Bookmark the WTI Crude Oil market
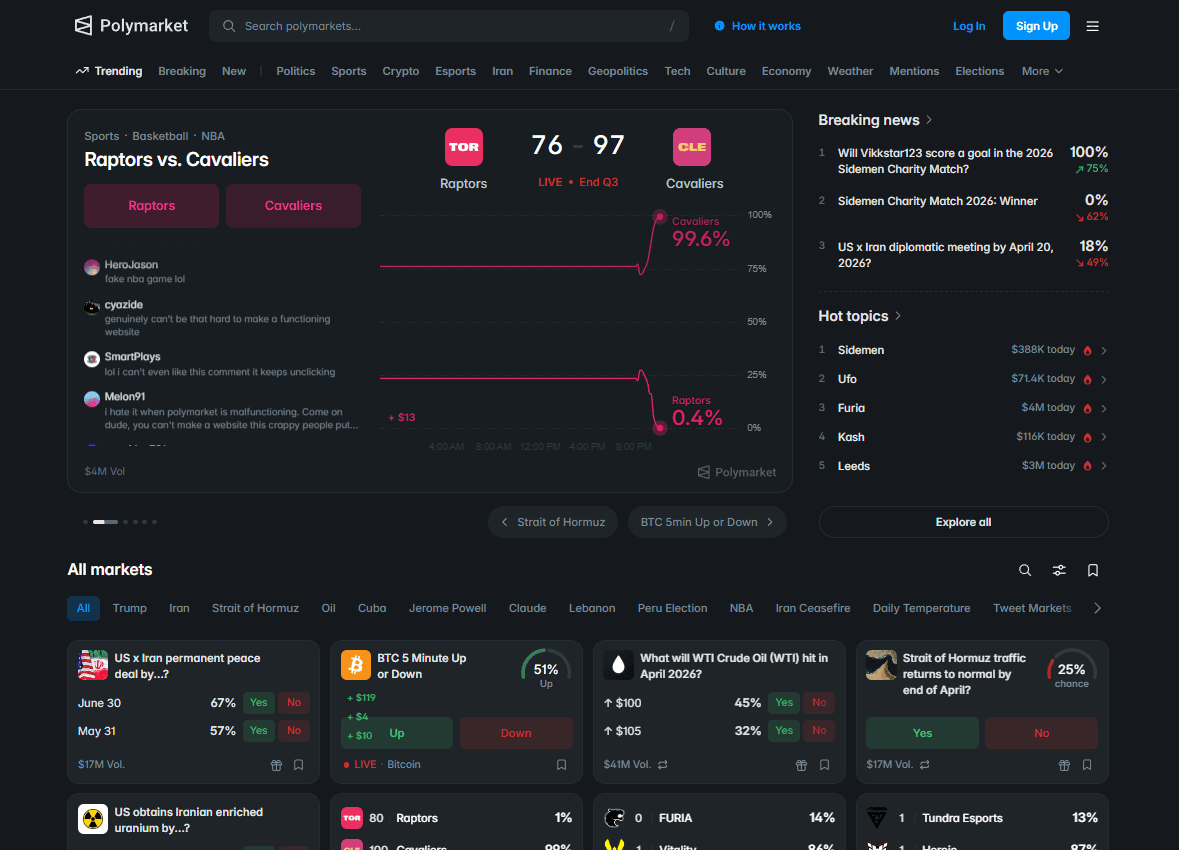 pyautogui.click(x=824, y=765)
